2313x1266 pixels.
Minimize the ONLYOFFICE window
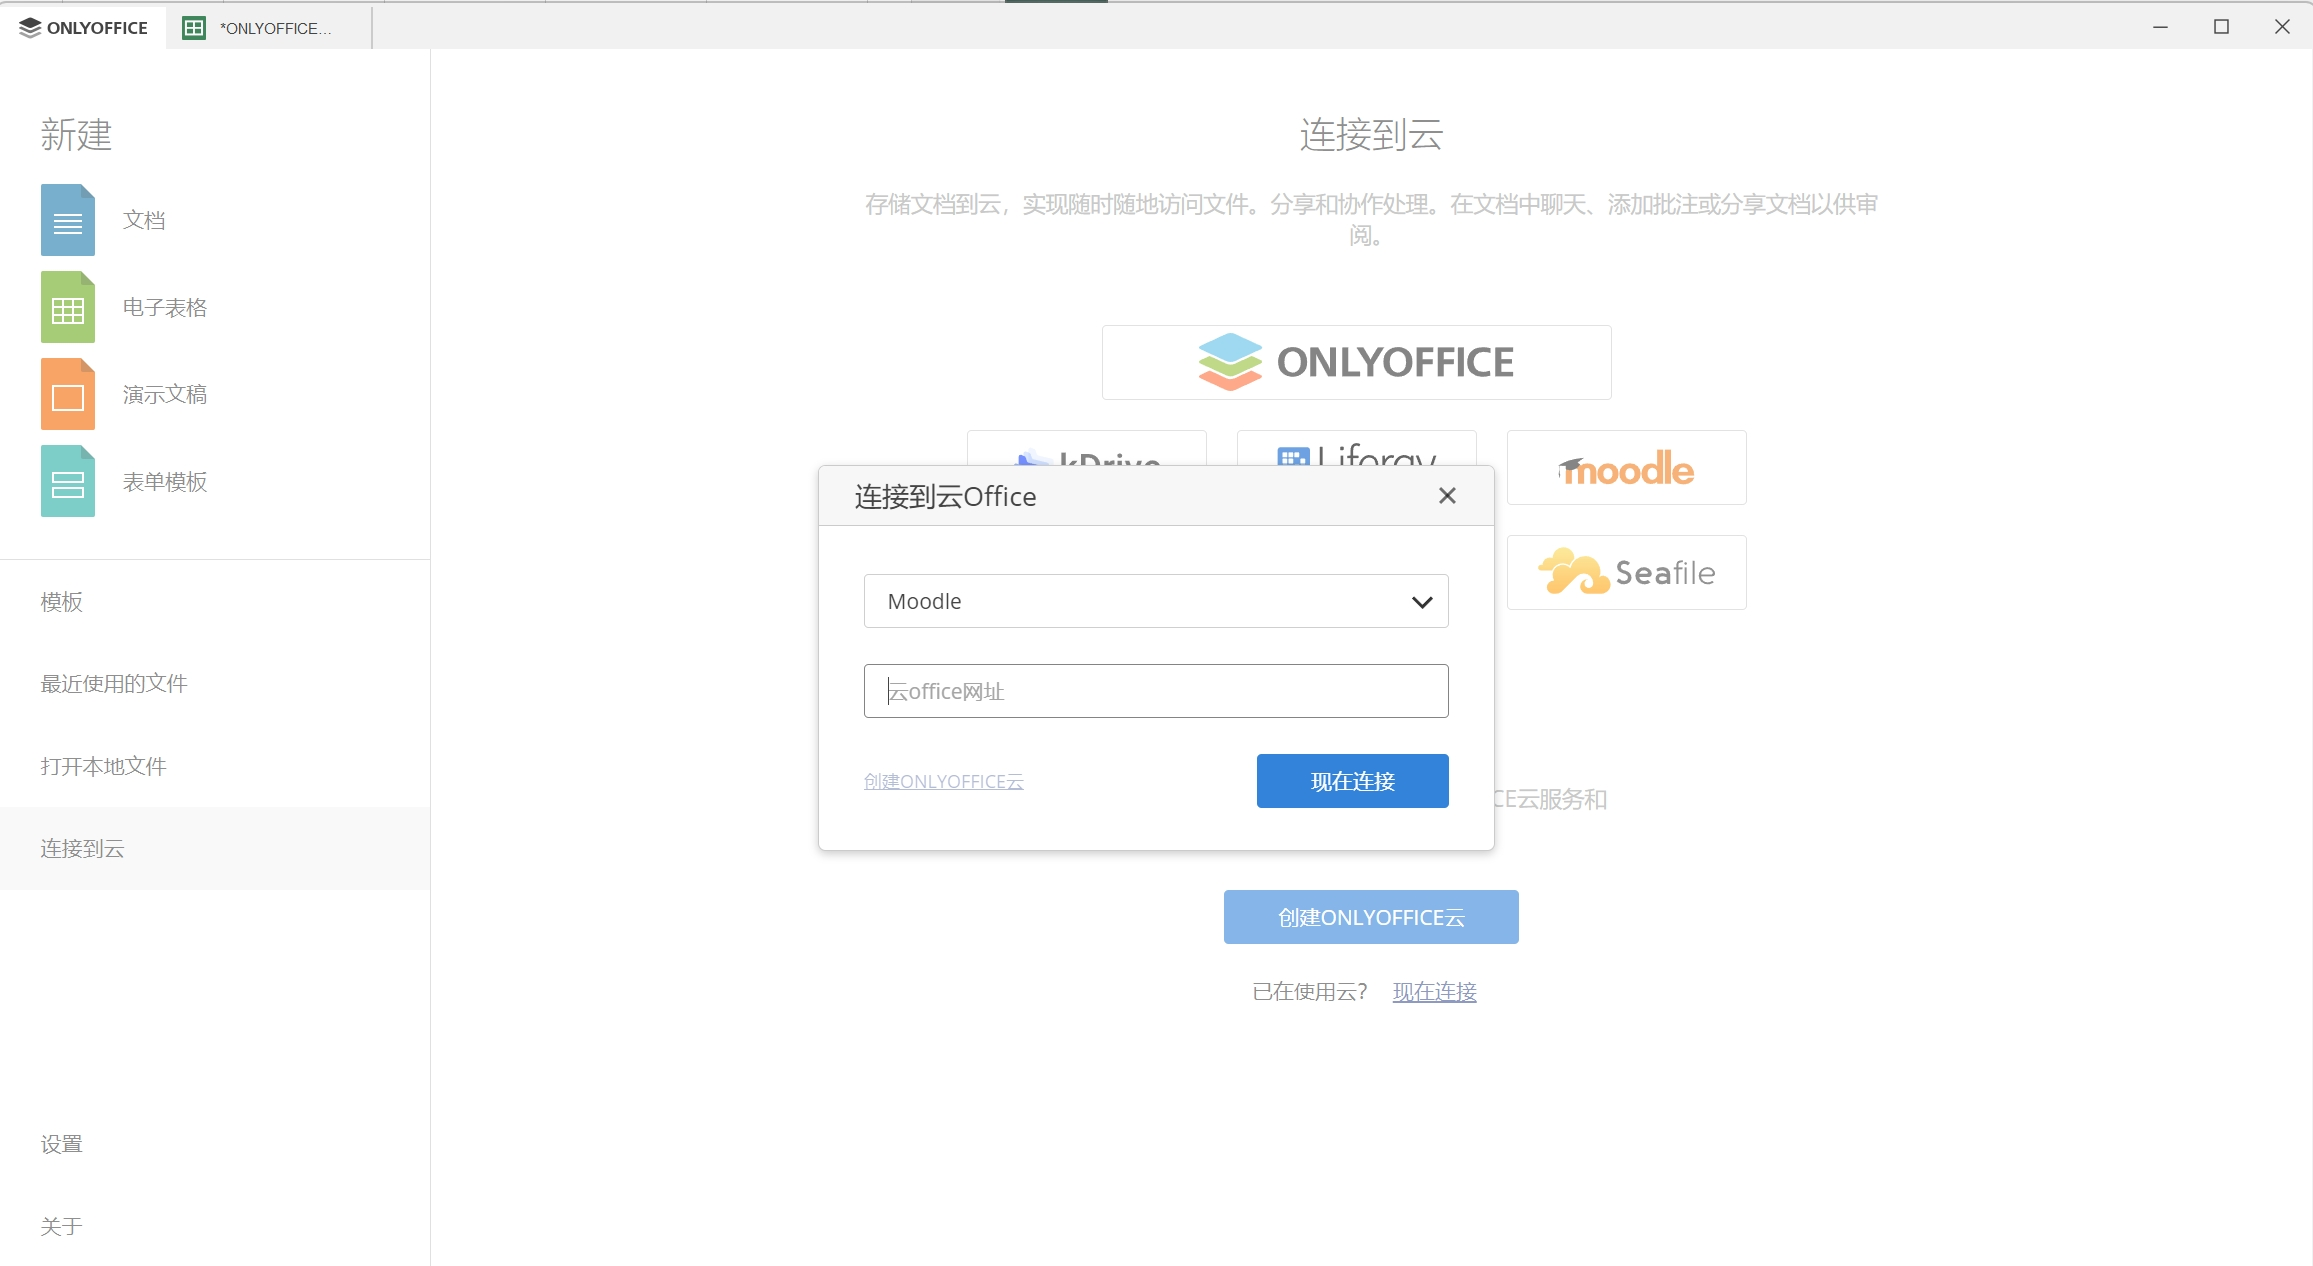click(x=2160, y=27)
